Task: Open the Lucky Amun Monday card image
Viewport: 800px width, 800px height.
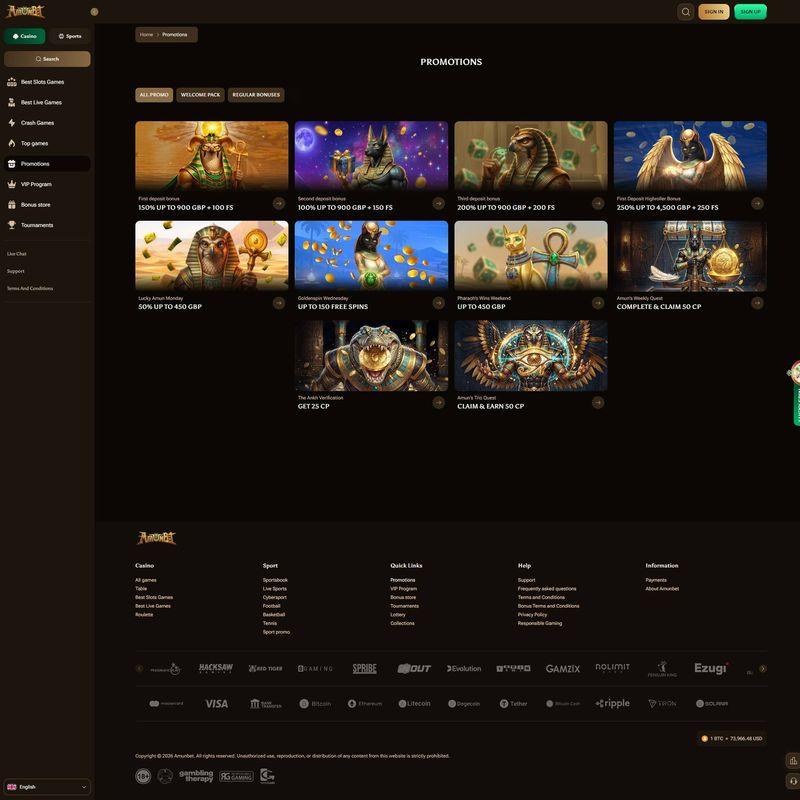Action: [x=212, y=256]
